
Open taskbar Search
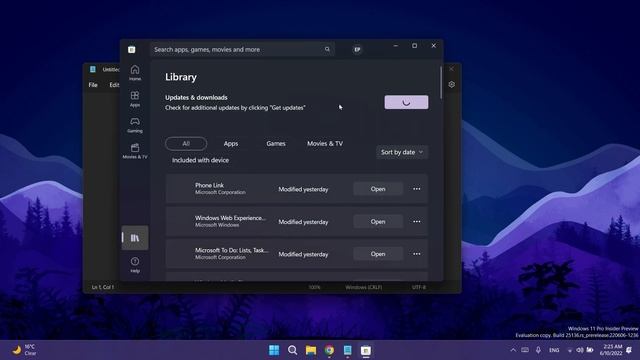click(292, 350)
